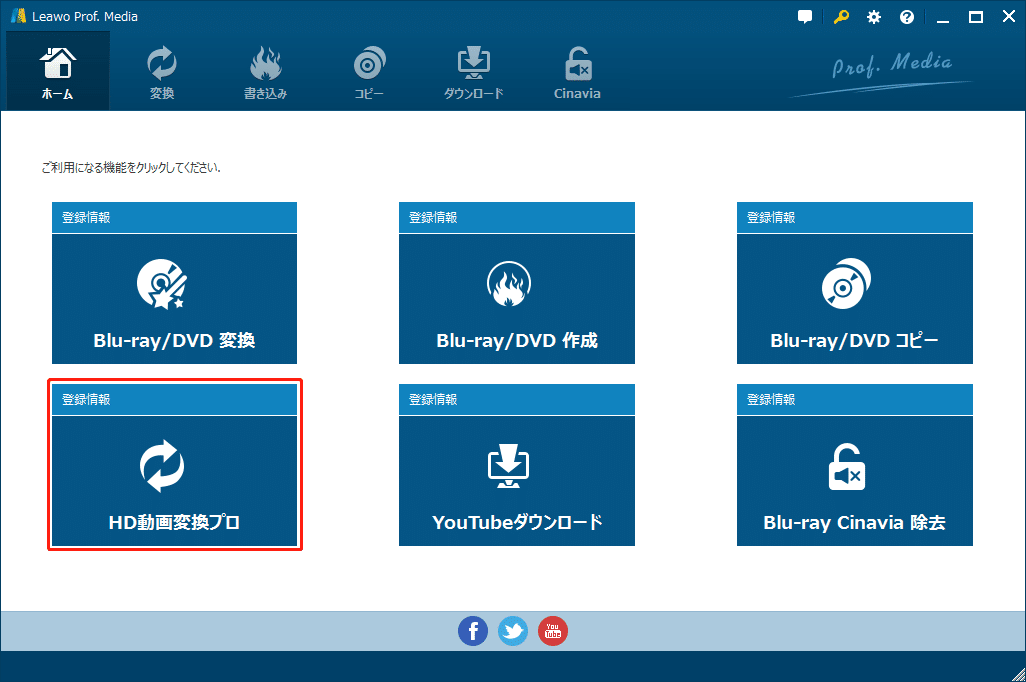The width and height of the screenshot is (1026, 682).
Task: Click the コピー (Copy) flame-free disc icon
Action: 369,63
